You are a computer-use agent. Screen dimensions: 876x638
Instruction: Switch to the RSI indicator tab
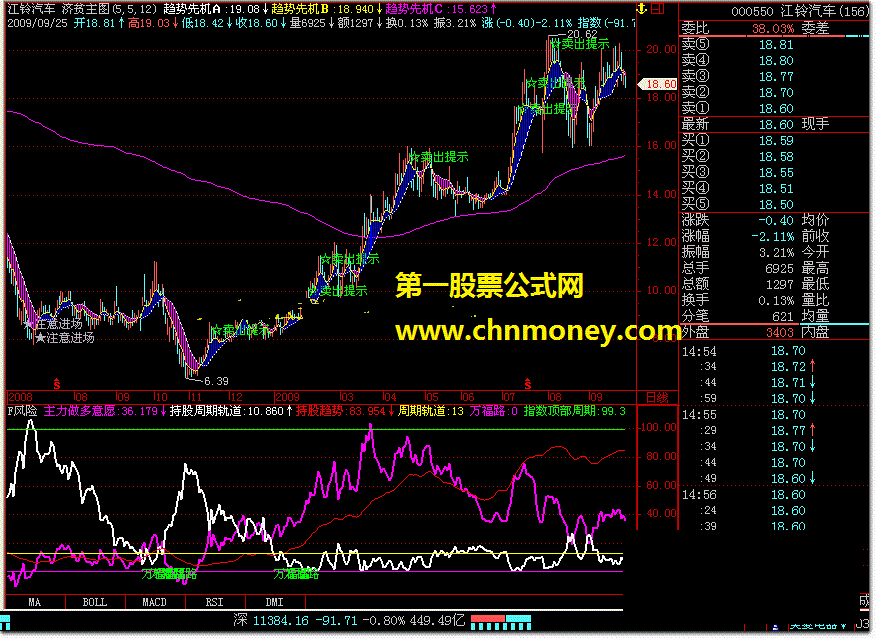pyautogui.click(x=215, y=602)
